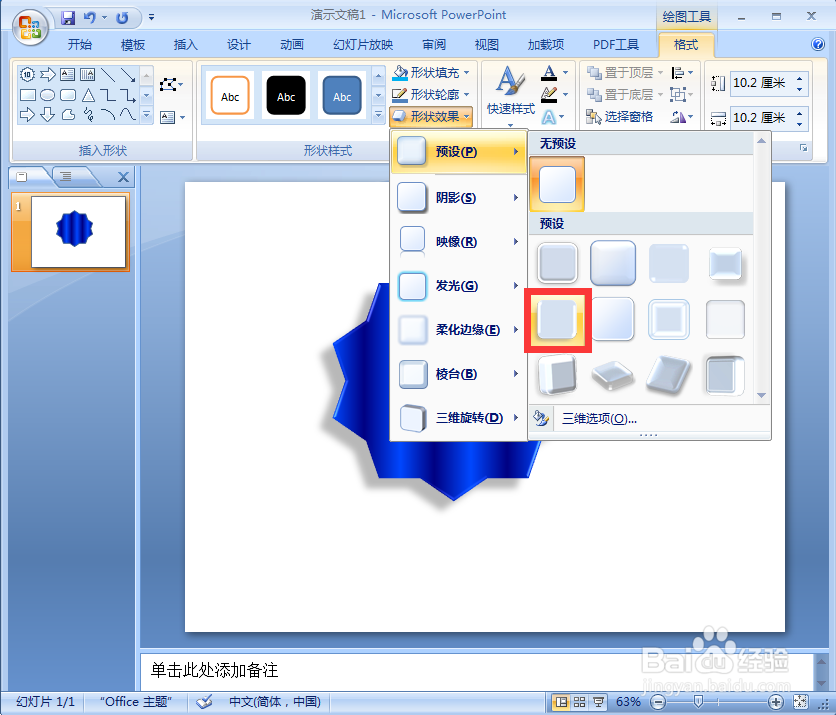Expand Bevel (棱台) submenu
Viewport: 836px width, 715px height.
click(459, 374)
